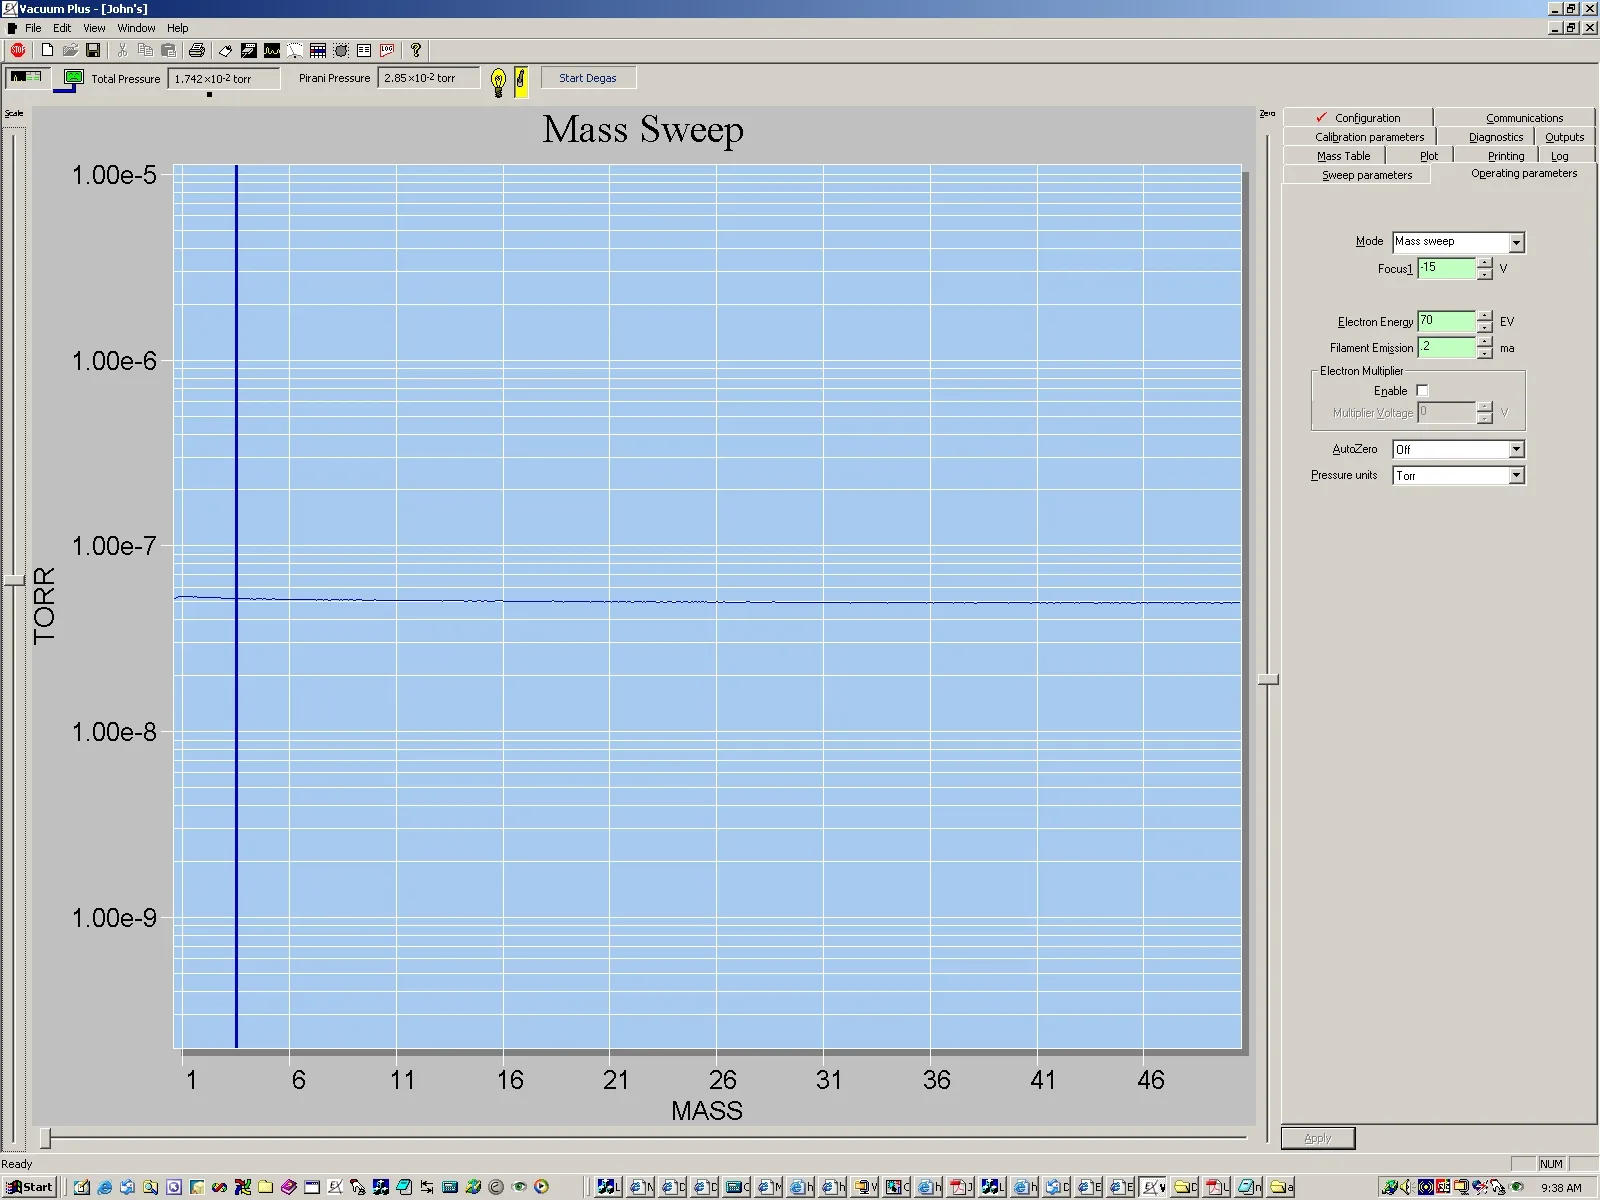The width and height of the screenshot is (1600, 1200).
Task: Toggle the filament light bulb icon
Action: point(498,82)
